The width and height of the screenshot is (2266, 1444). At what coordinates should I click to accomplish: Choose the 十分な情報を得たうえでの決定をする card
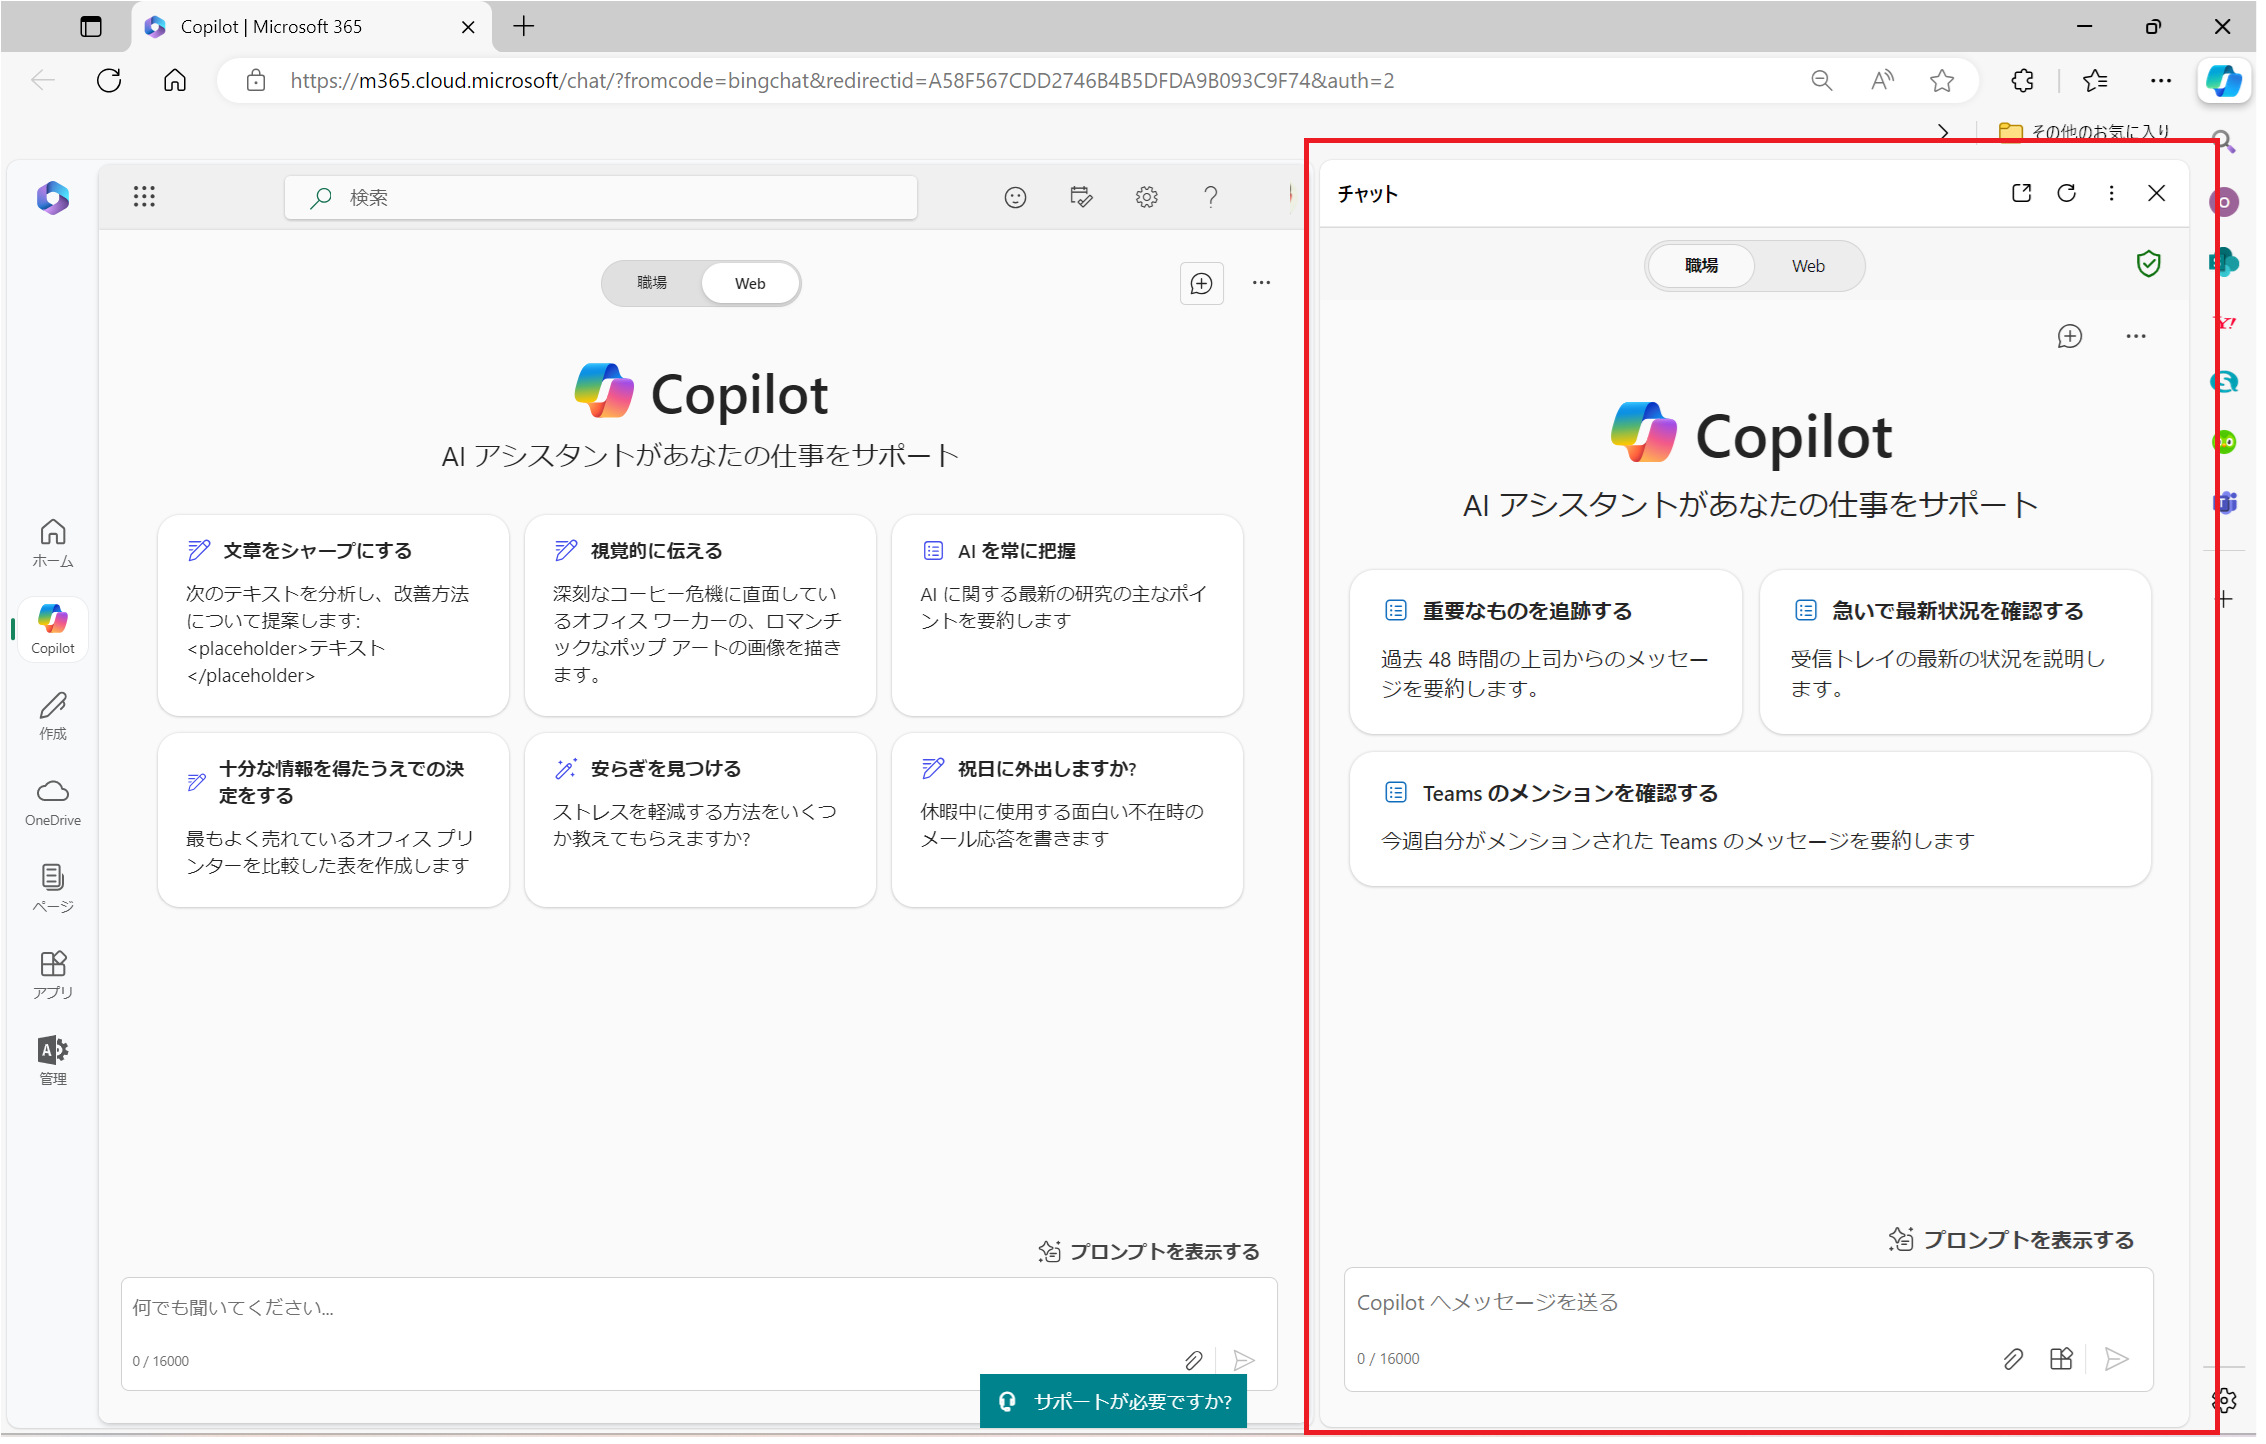[333, 821]
